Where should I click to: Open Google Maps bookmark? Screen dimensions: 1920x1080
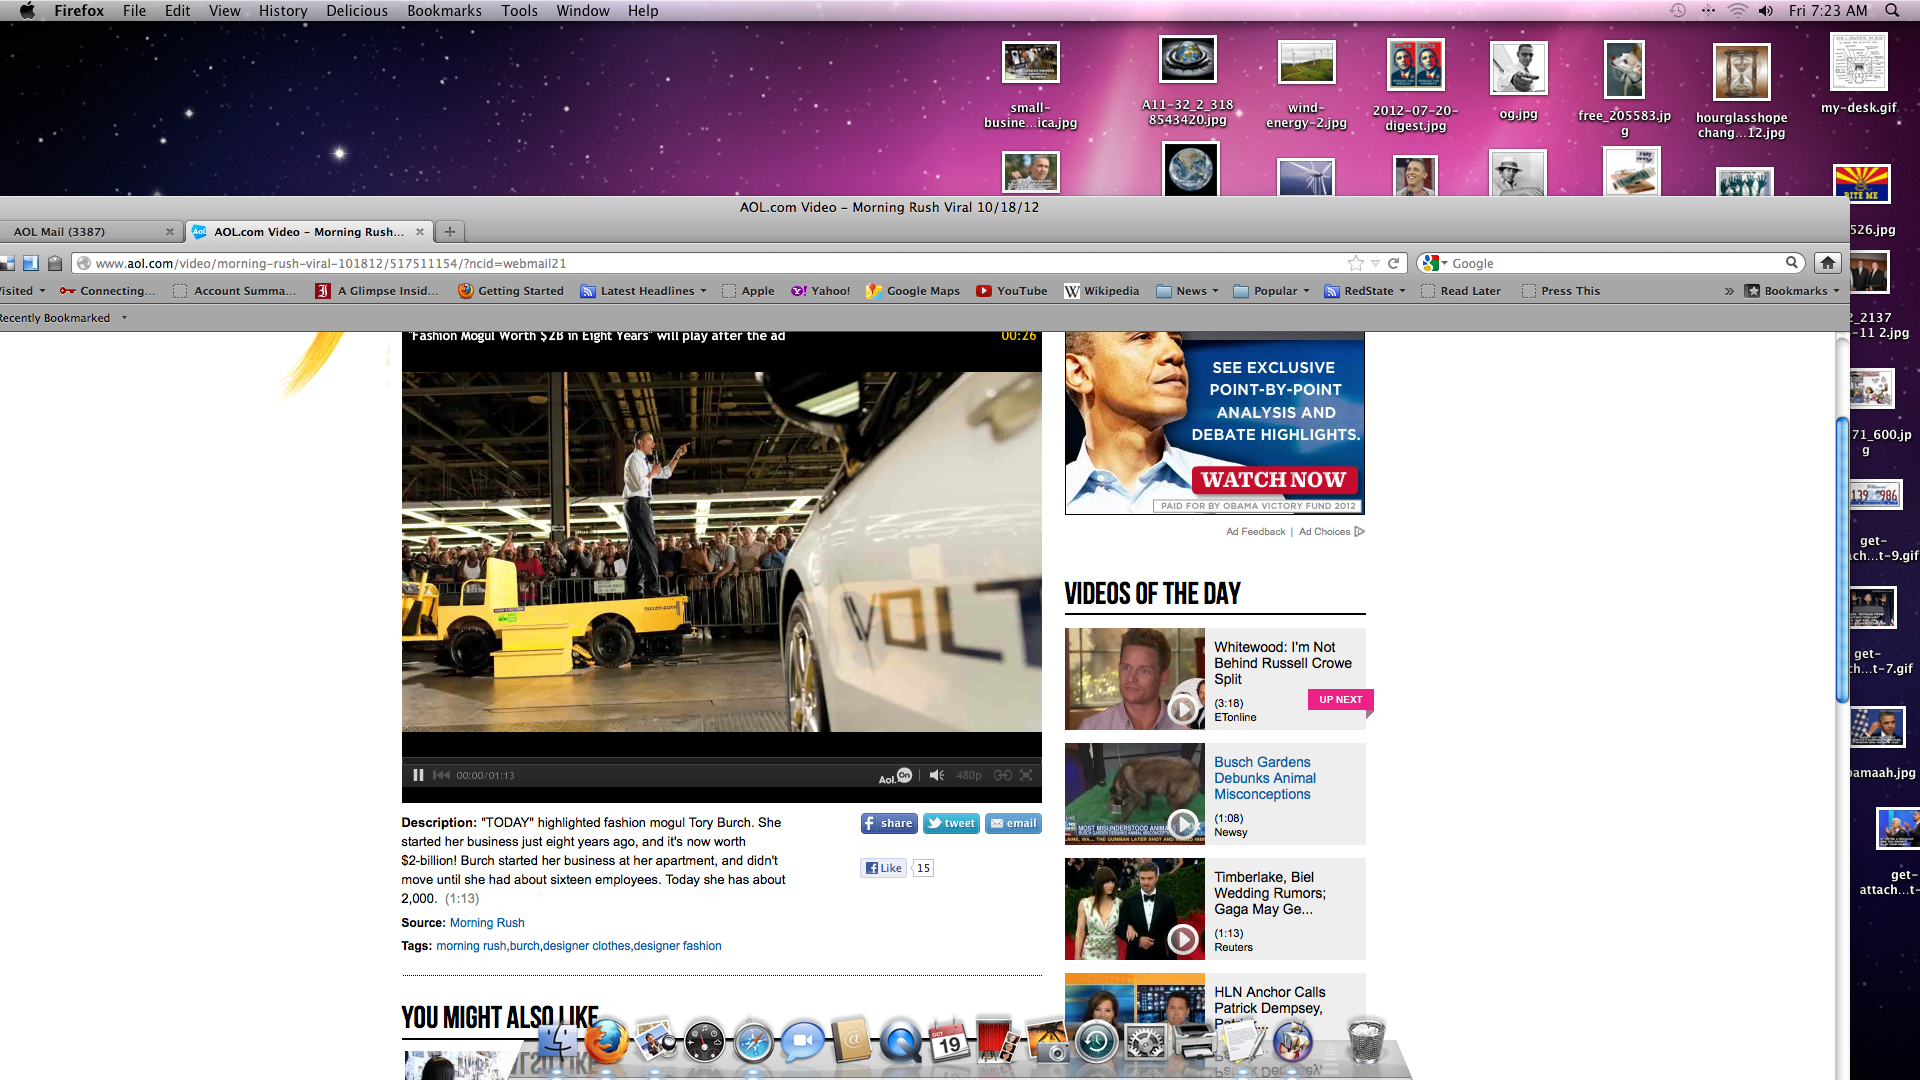click(913, 291)
